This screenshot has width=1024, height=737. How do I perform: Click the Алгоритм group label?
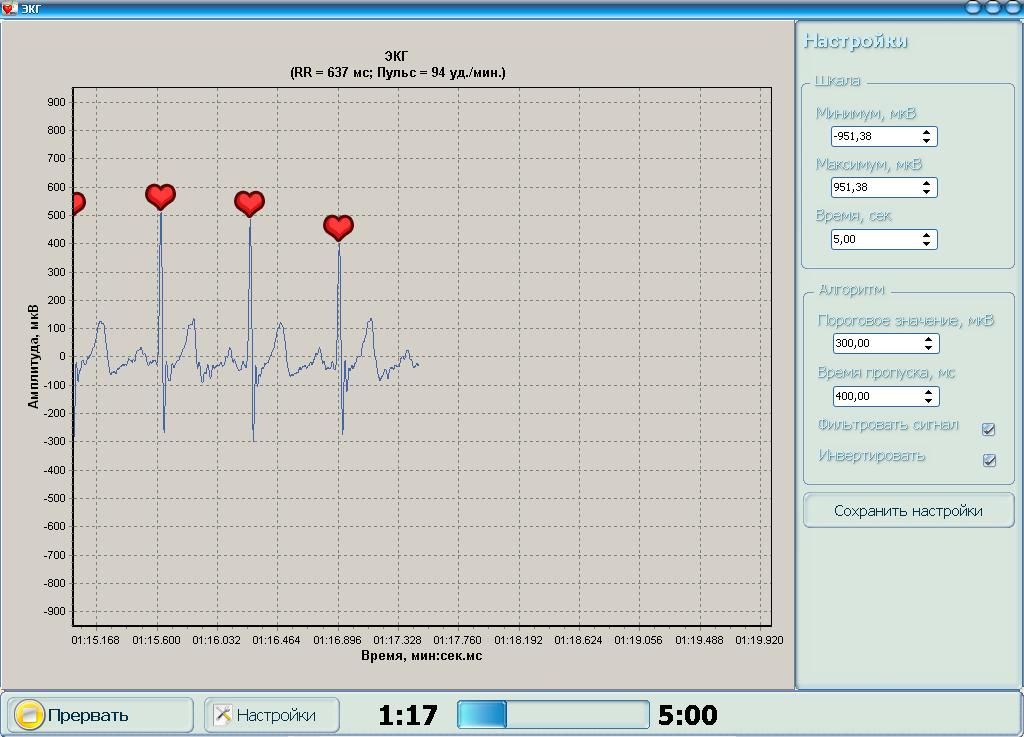click(x=852, y=289)
